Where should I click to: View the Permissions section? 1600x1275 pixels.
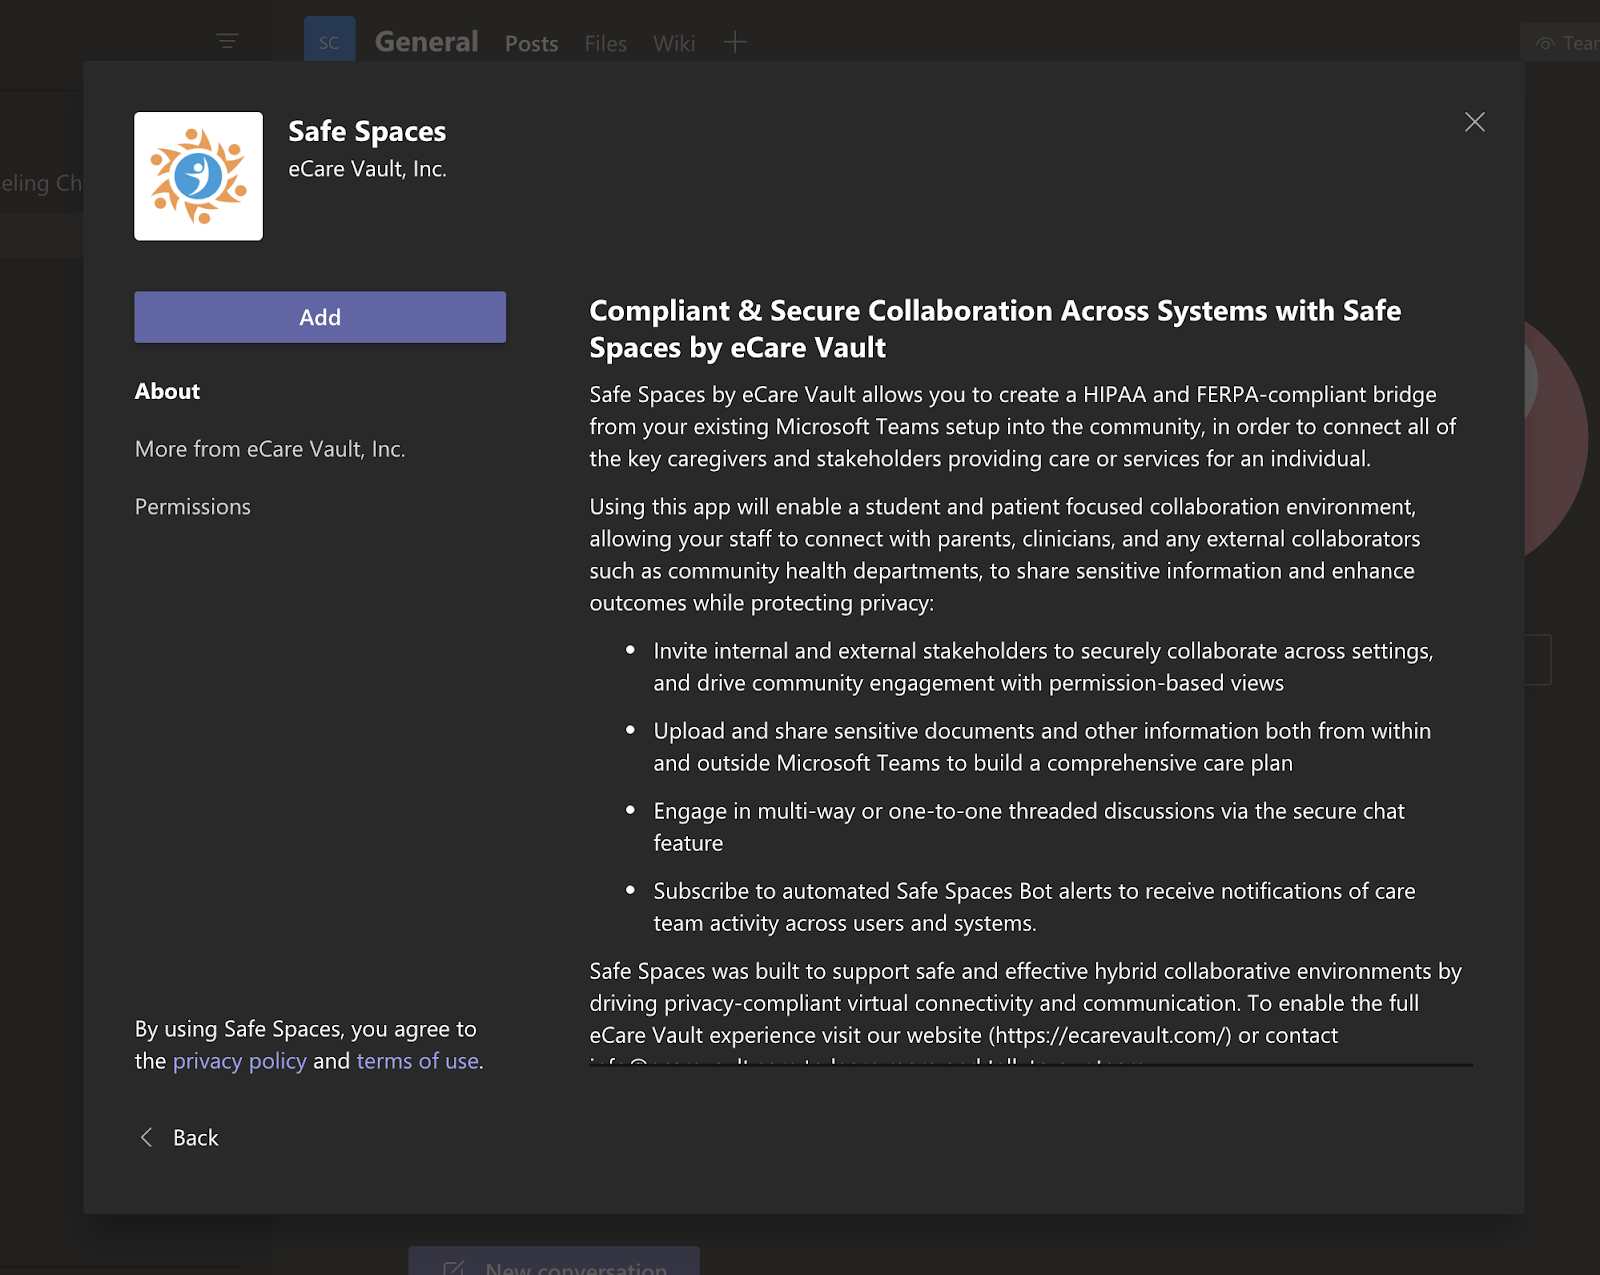click(x=193, y=507)
